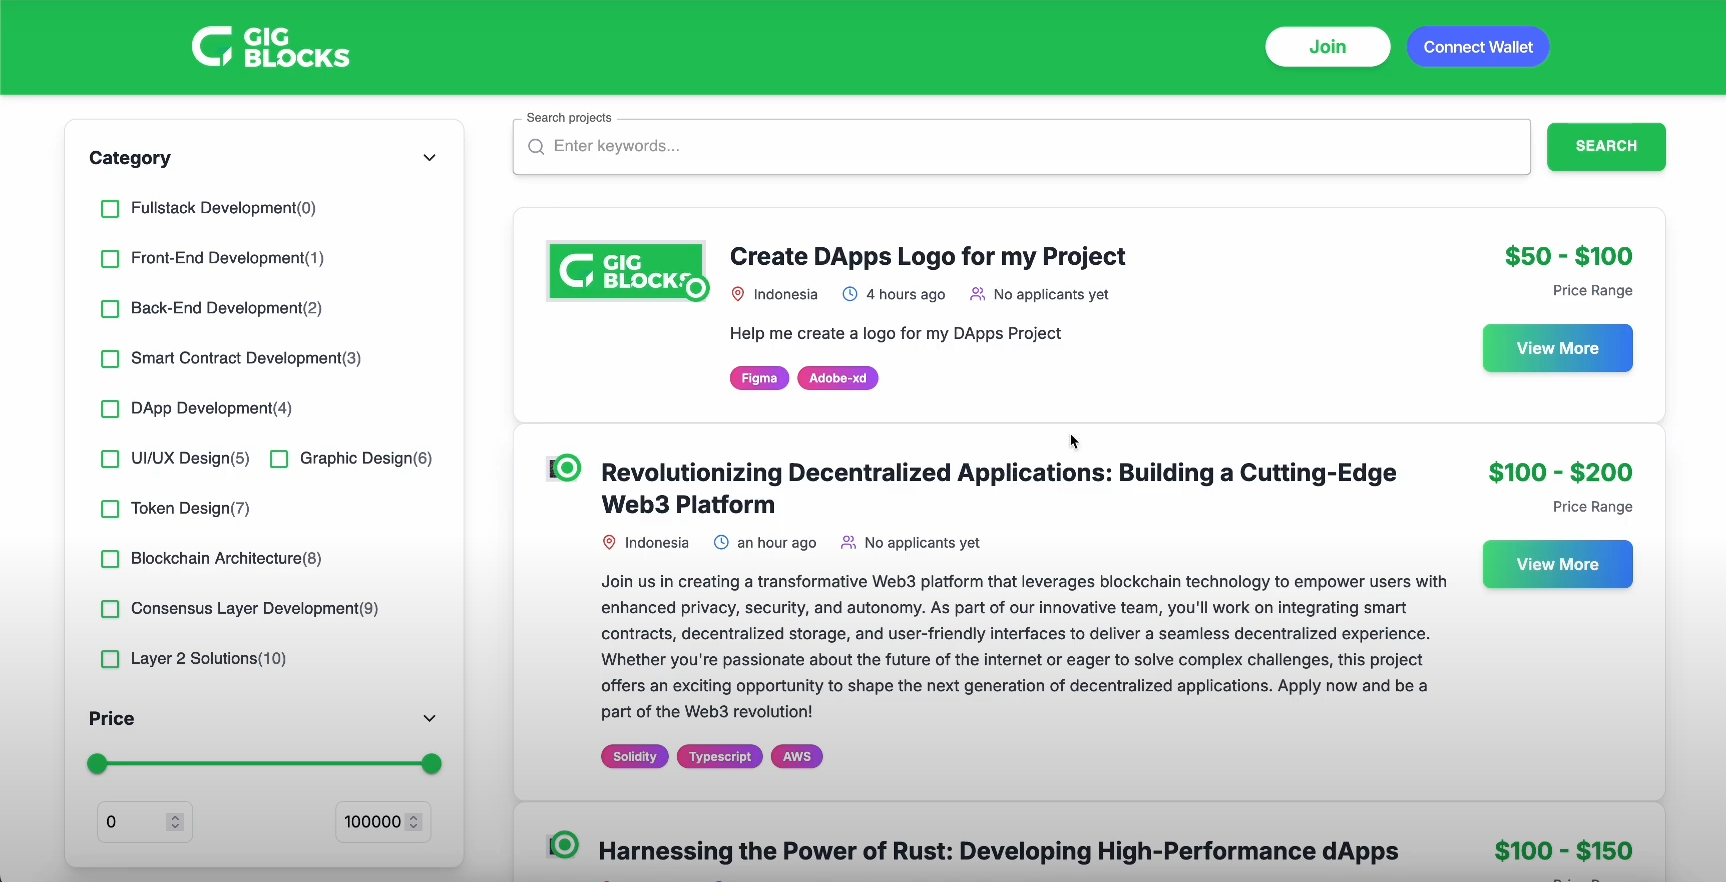1726x882 pixels.
Task: Click clock icon beside '4 hours ago'
Action: point(850,294)
